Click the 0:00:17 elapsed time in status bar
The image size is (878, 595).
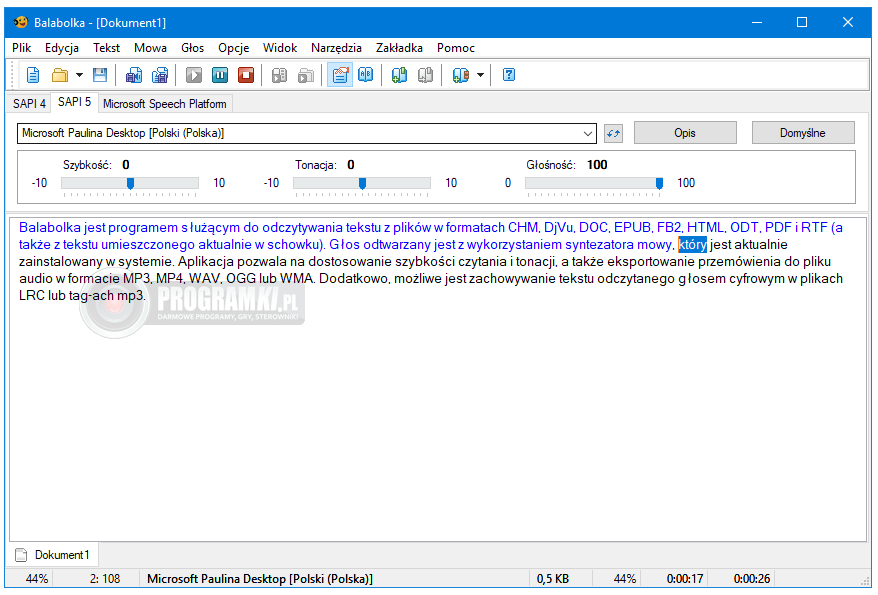[x=685, y=579]
